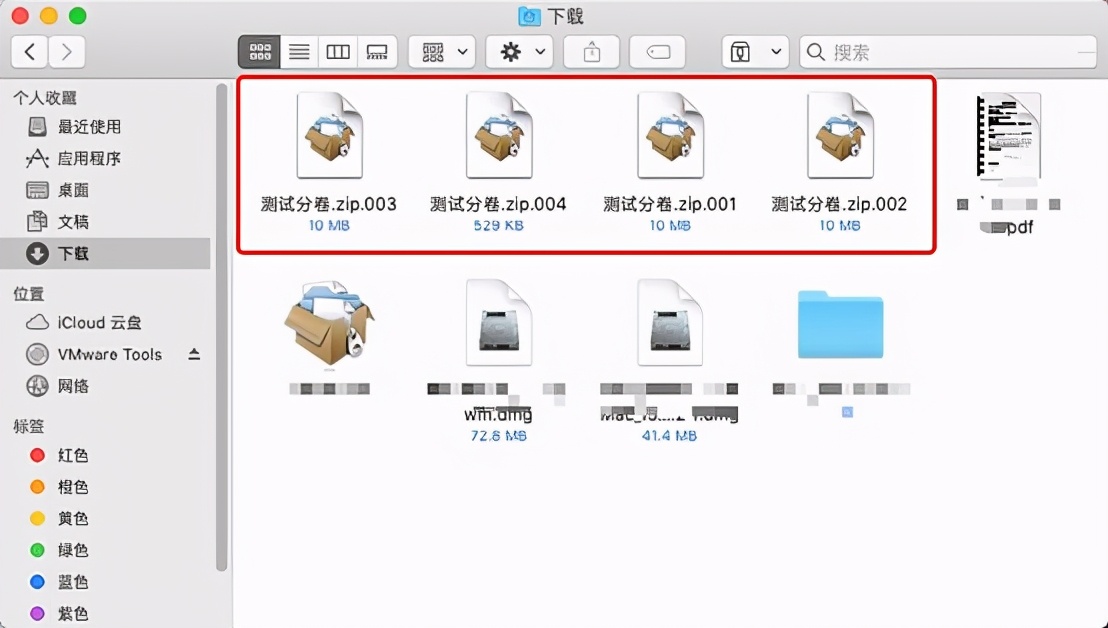Open the archive utility toolbar dropdown
Screen dimensions: 1108x628
click(755, 52)
